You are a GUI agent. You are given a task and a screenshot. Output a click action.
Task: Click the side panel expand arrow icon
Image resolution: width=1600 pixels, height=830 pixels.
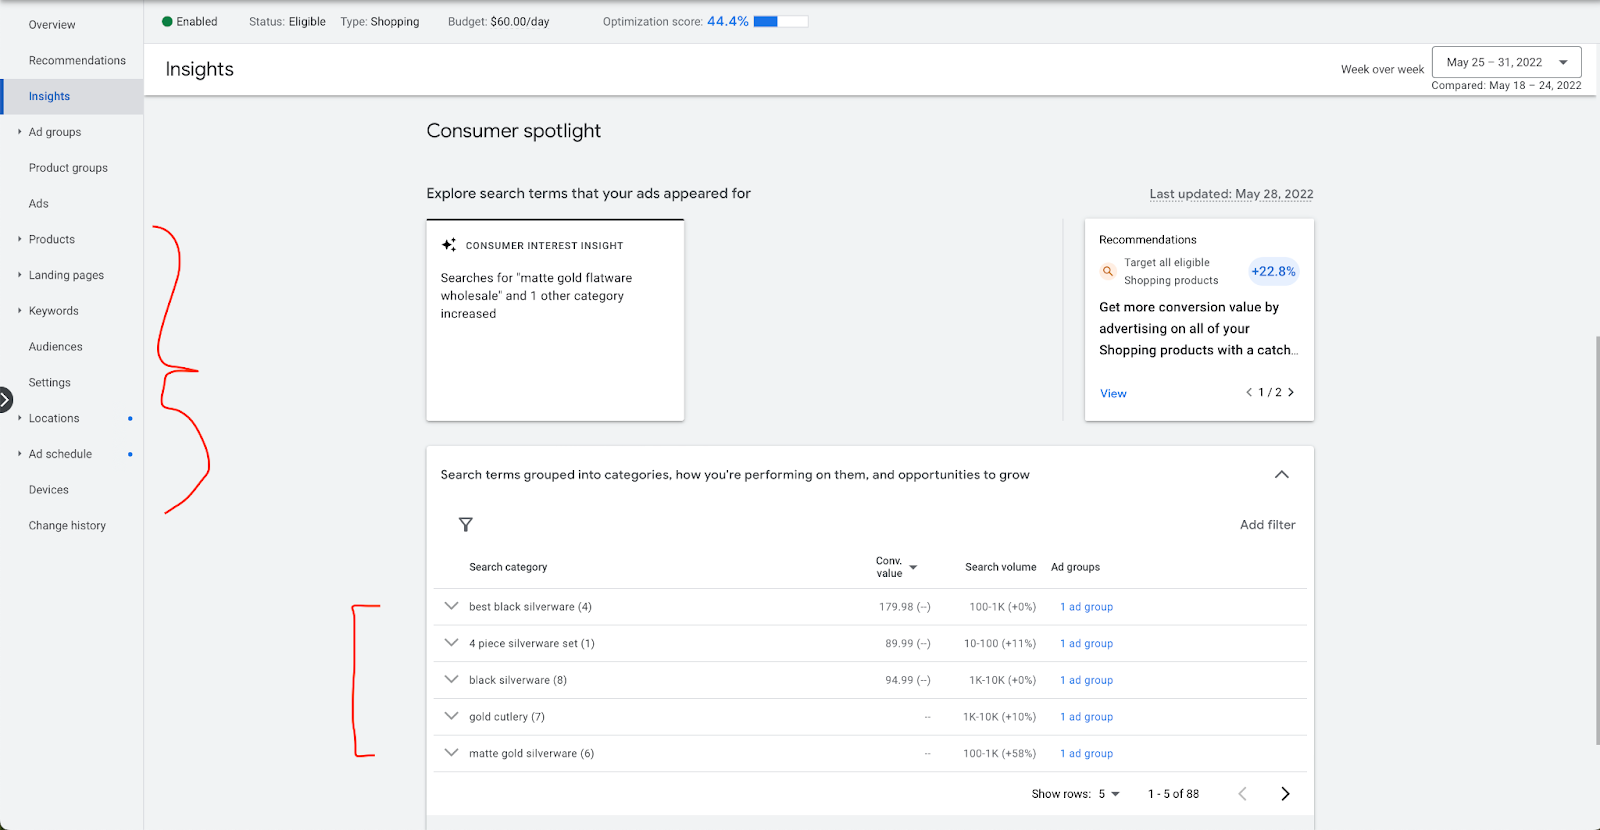click(x=5, y=400)
